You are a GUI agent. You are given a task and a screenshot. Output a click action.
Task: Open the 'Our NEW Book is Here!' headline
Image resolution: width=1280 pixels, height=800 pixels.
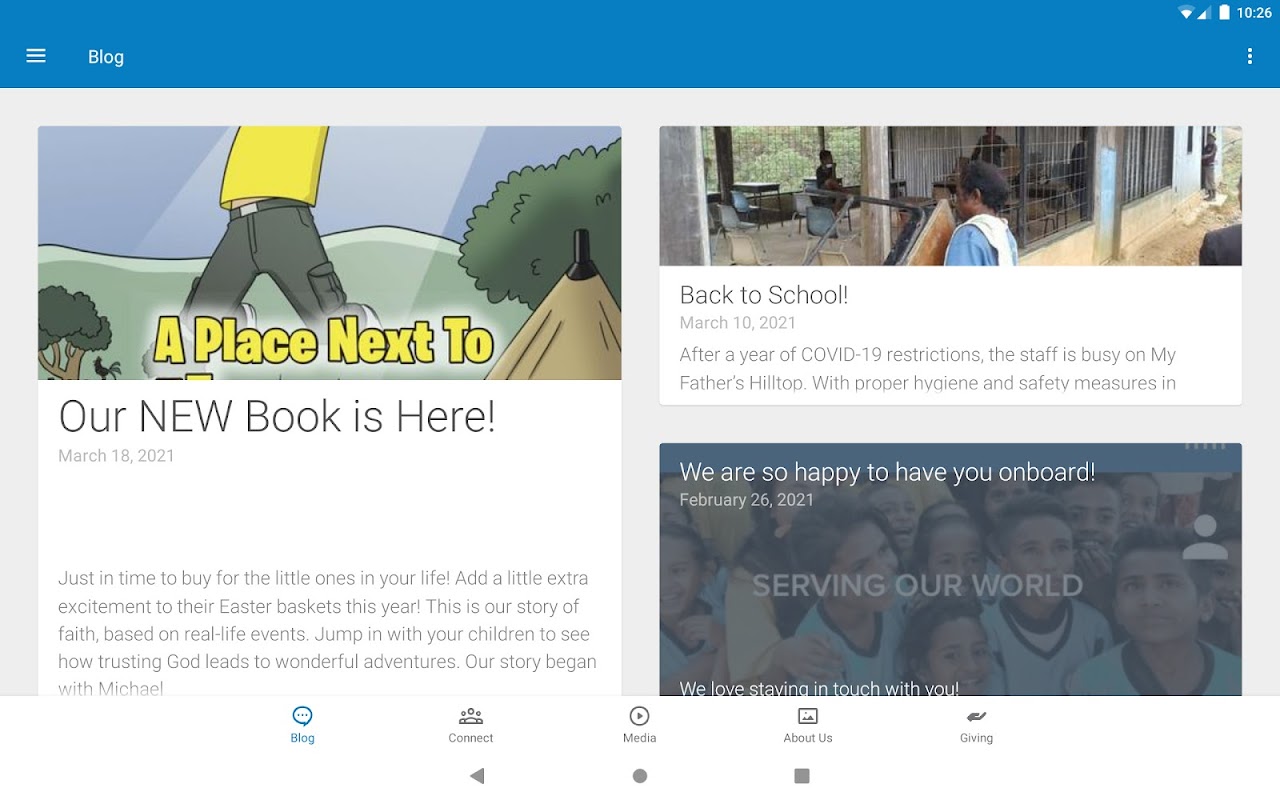[277, 416]
